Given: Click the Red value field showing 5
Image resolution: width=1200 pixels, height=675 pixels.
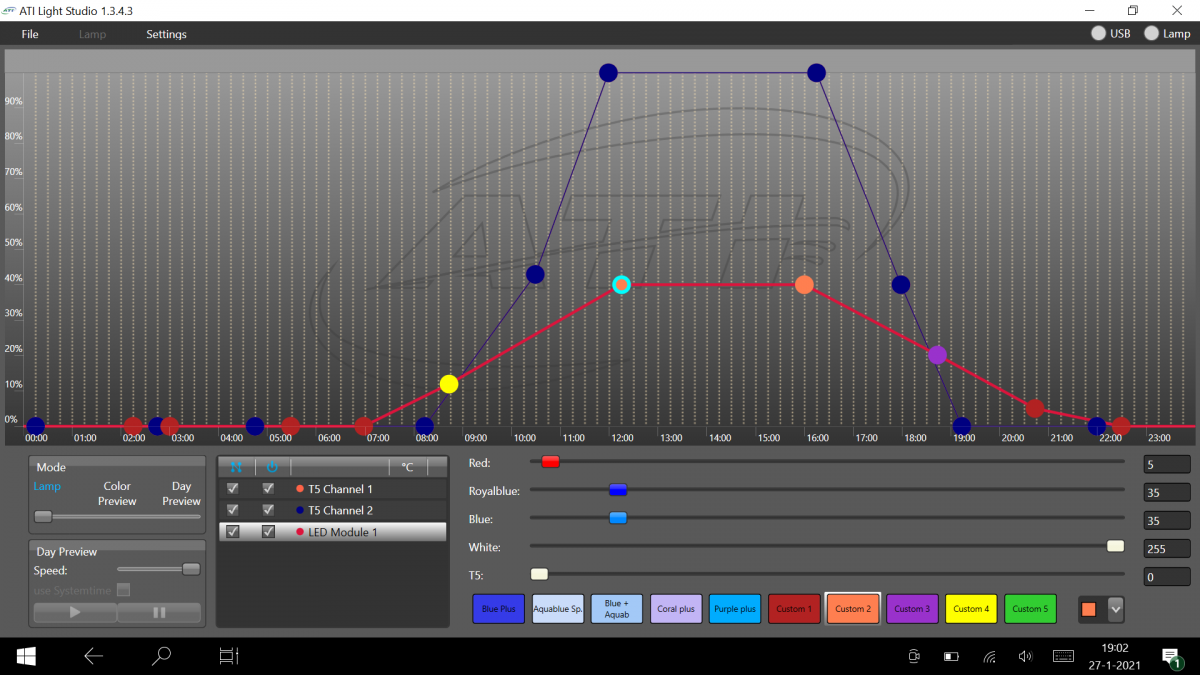Looking at the screenshot, I should 1167,464.
